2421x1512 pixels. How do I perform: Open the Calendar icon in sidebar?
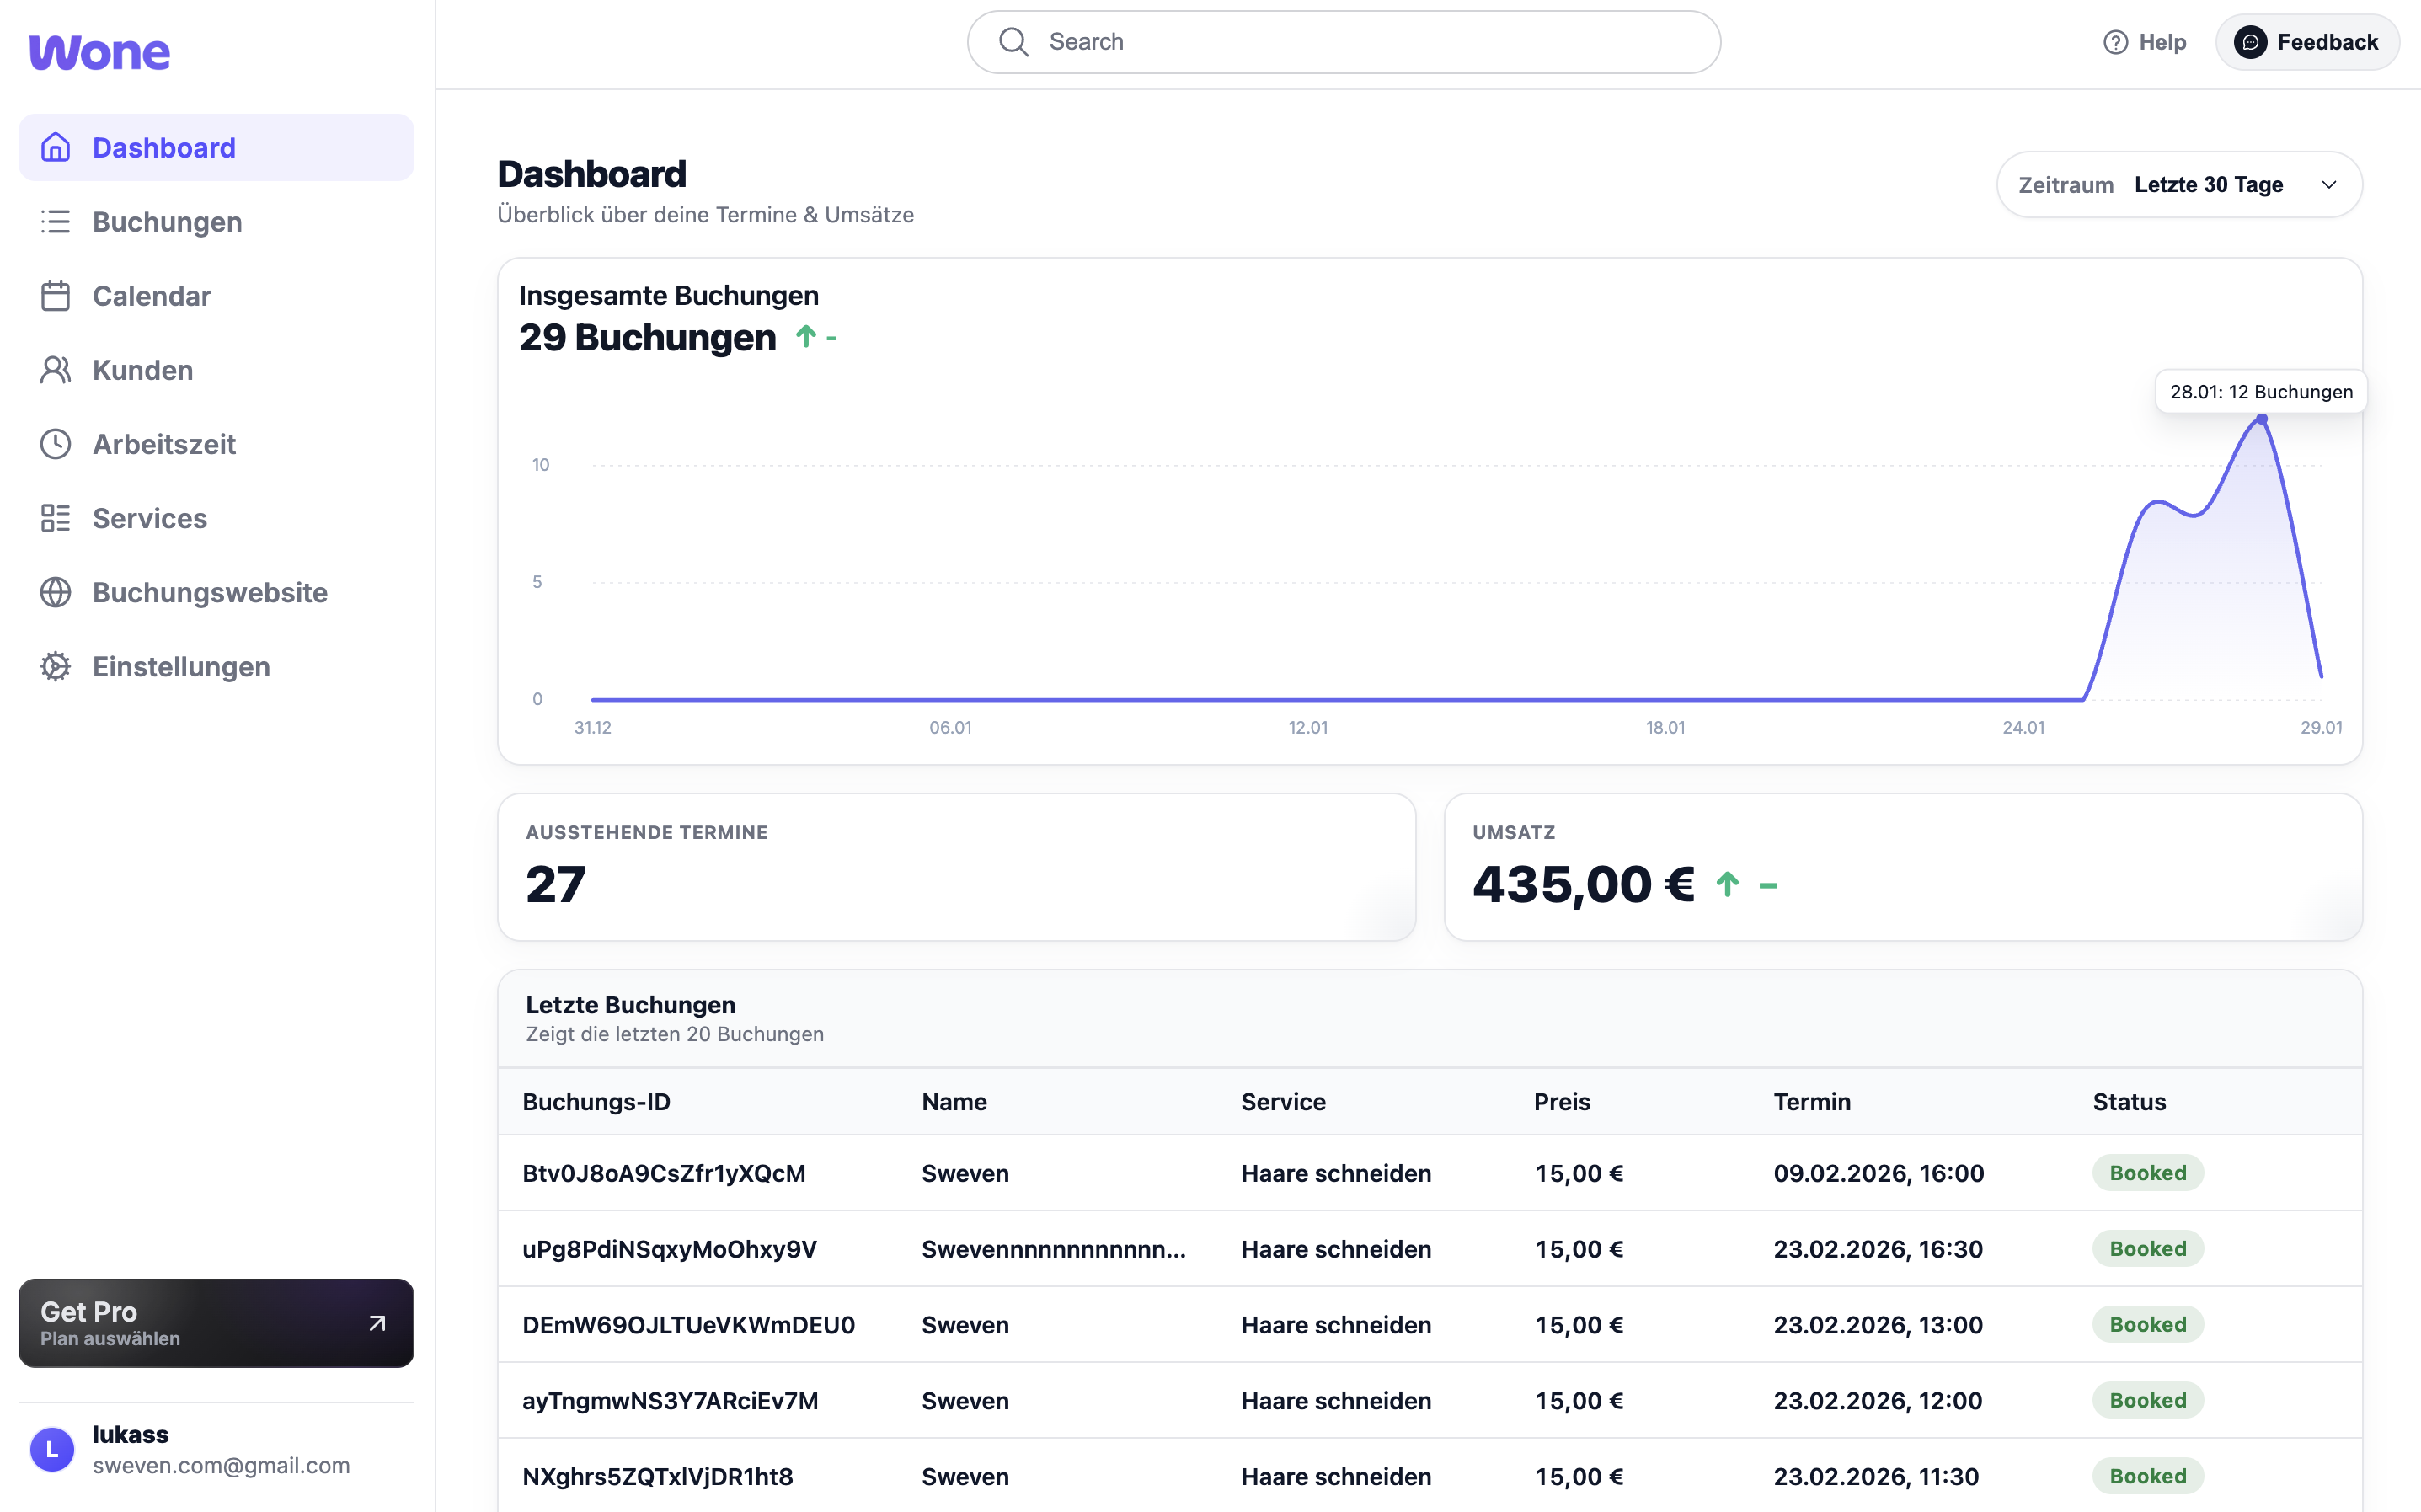click(56, 295)
